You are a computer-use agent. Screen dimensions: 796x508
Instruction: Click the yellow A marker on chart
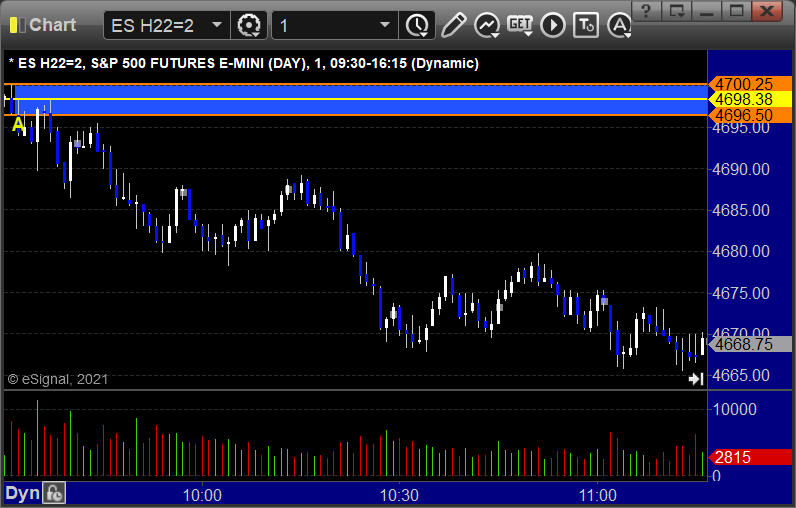click(x=18, y=124)
